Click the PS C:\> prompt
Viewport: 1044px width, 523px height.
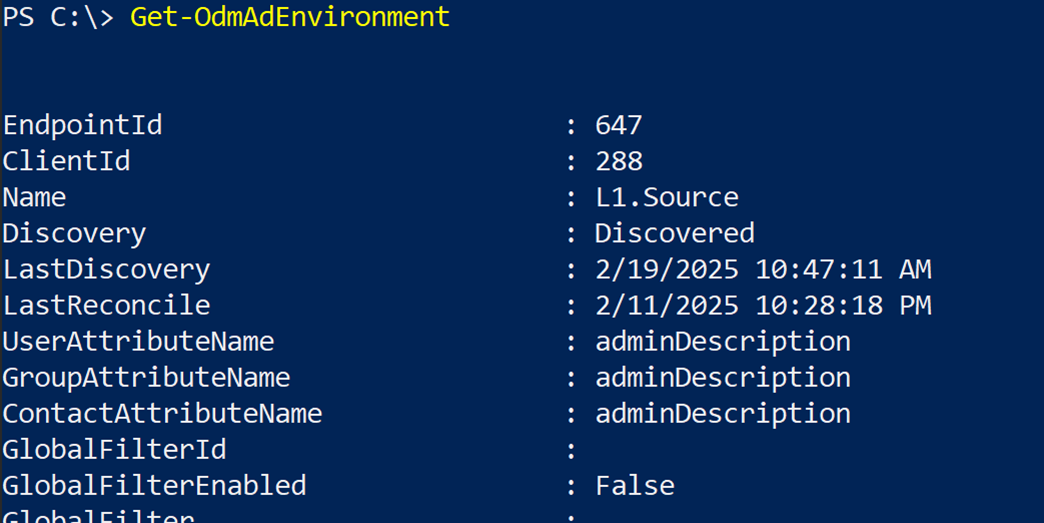pyautogui.click(x=58, y=17)
